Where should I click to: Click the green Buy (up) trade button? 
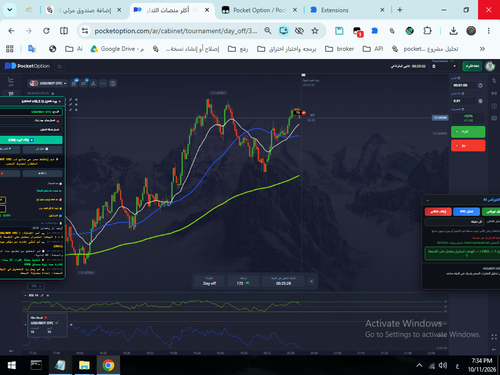(x=468, y=132)
